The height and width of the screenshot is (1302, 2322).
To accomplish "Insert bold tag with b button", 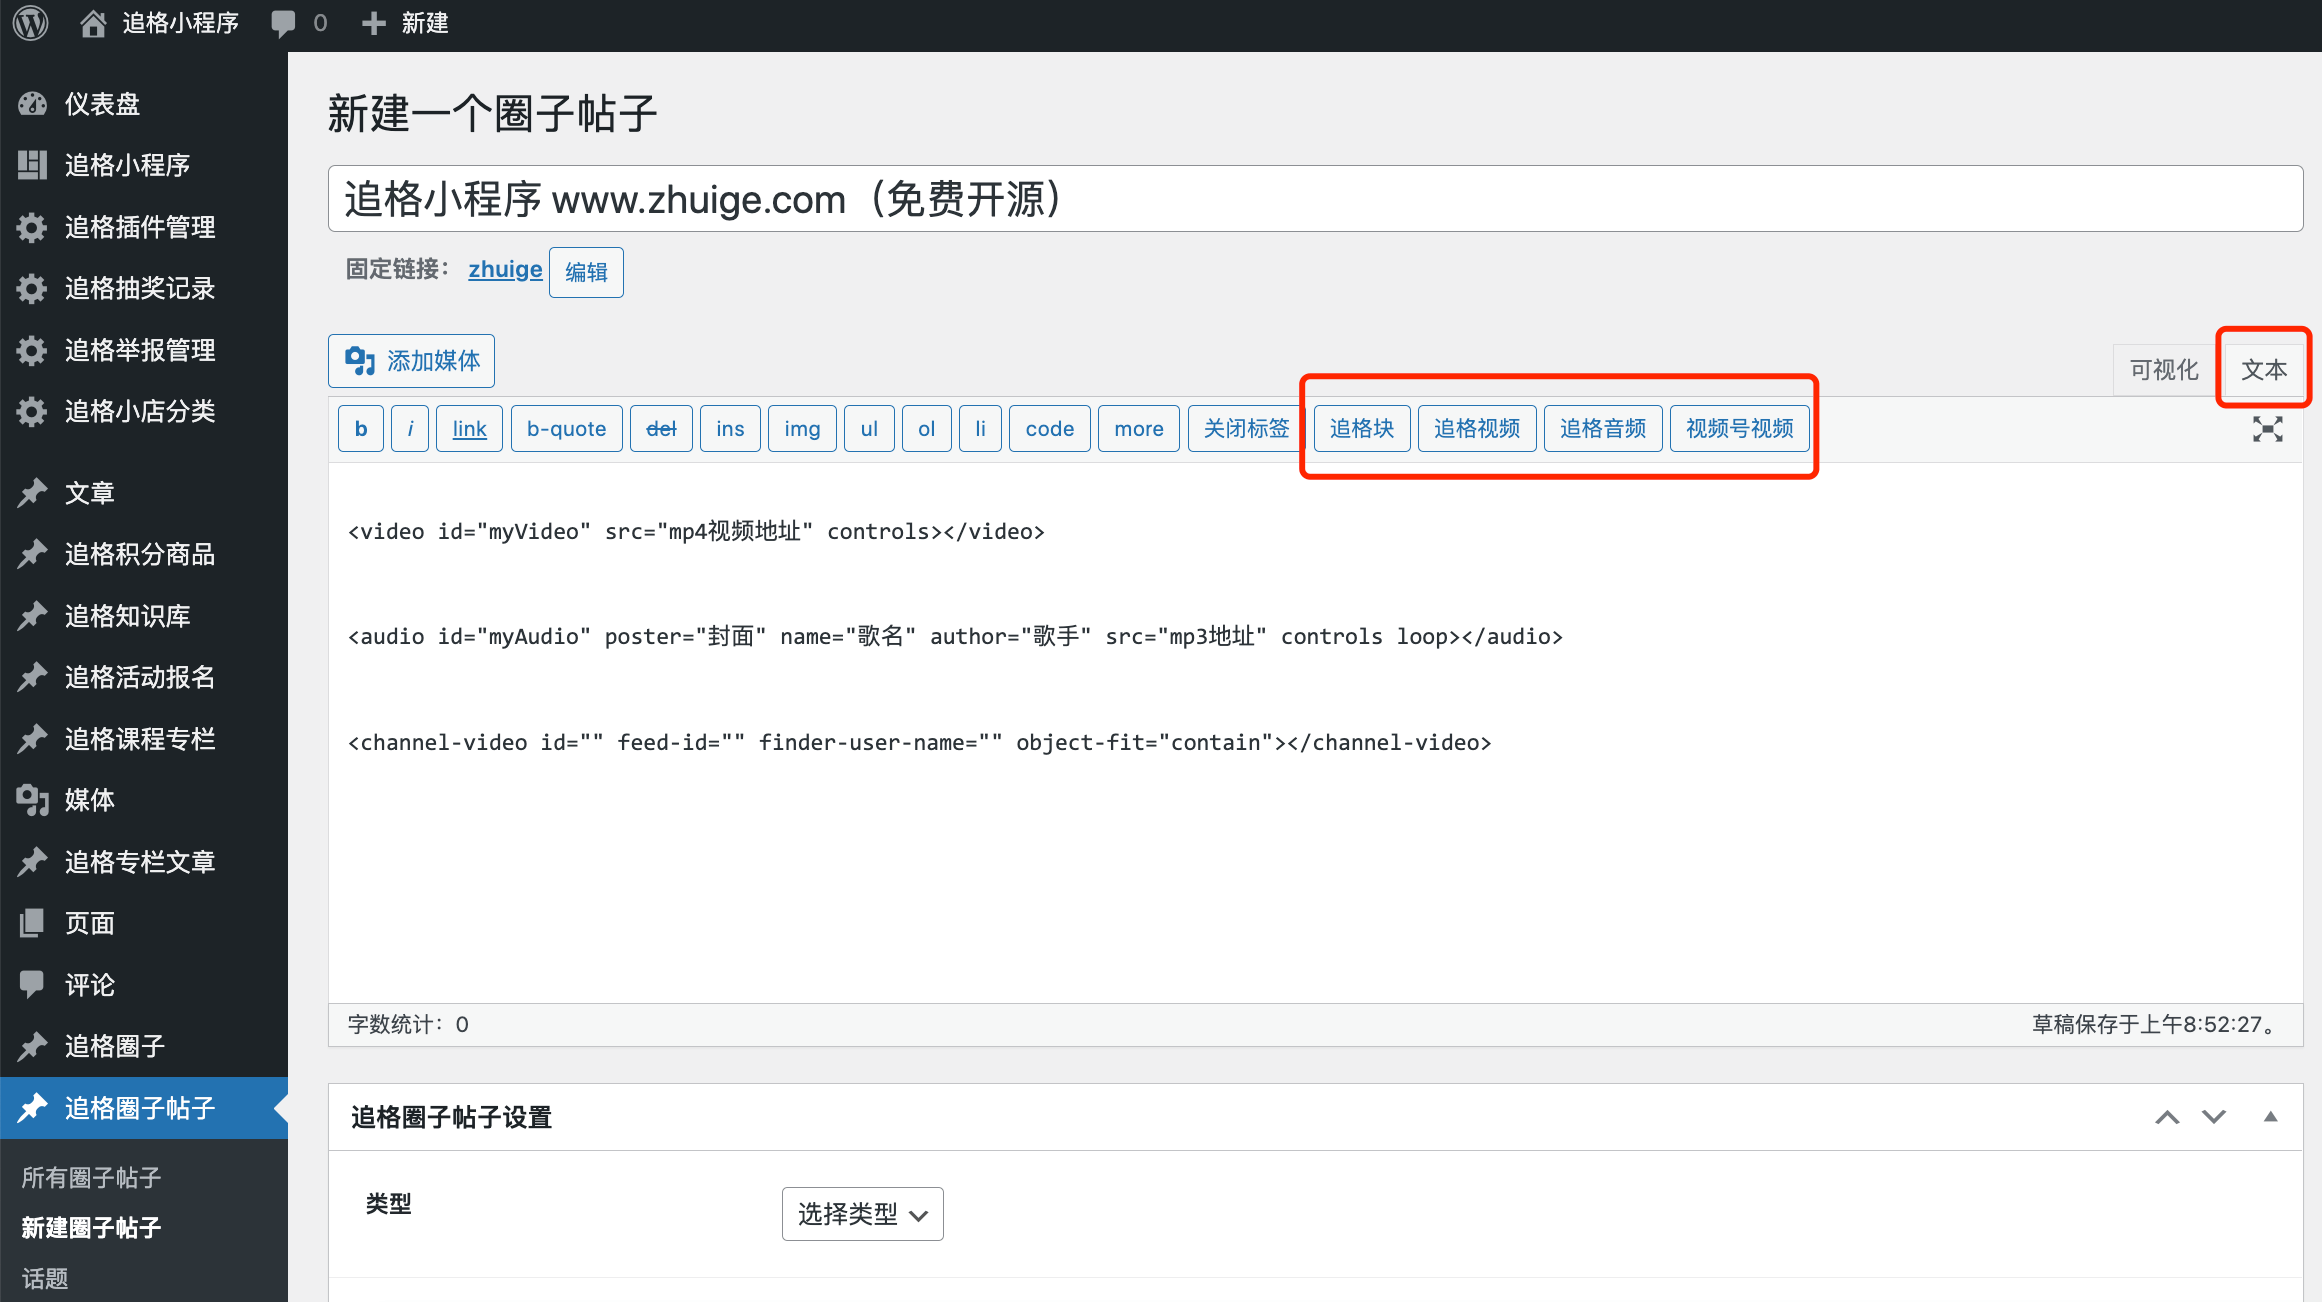I will 361,429.
